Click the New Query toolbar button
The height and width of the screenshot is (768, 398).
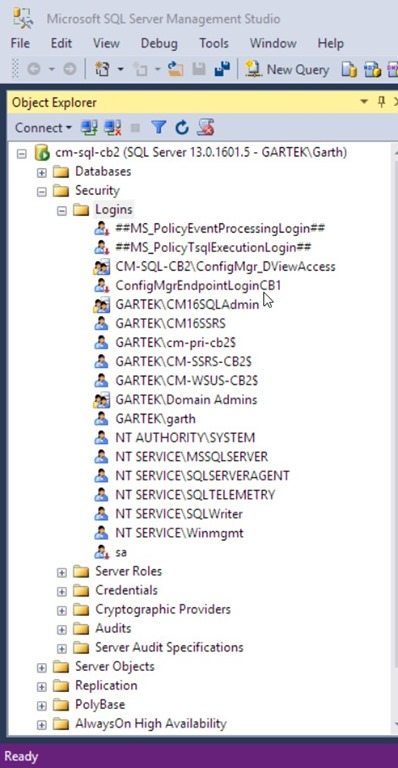(287, 70)
